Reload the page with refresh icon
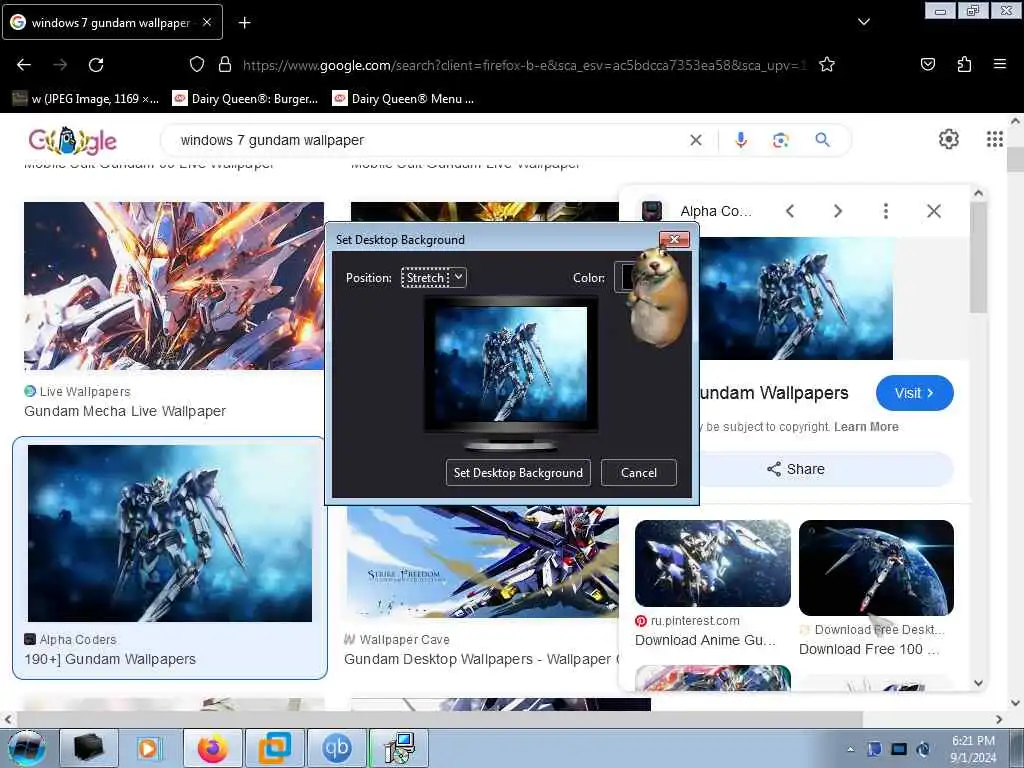The image size is (1024, 768). (x=96, y=65)
